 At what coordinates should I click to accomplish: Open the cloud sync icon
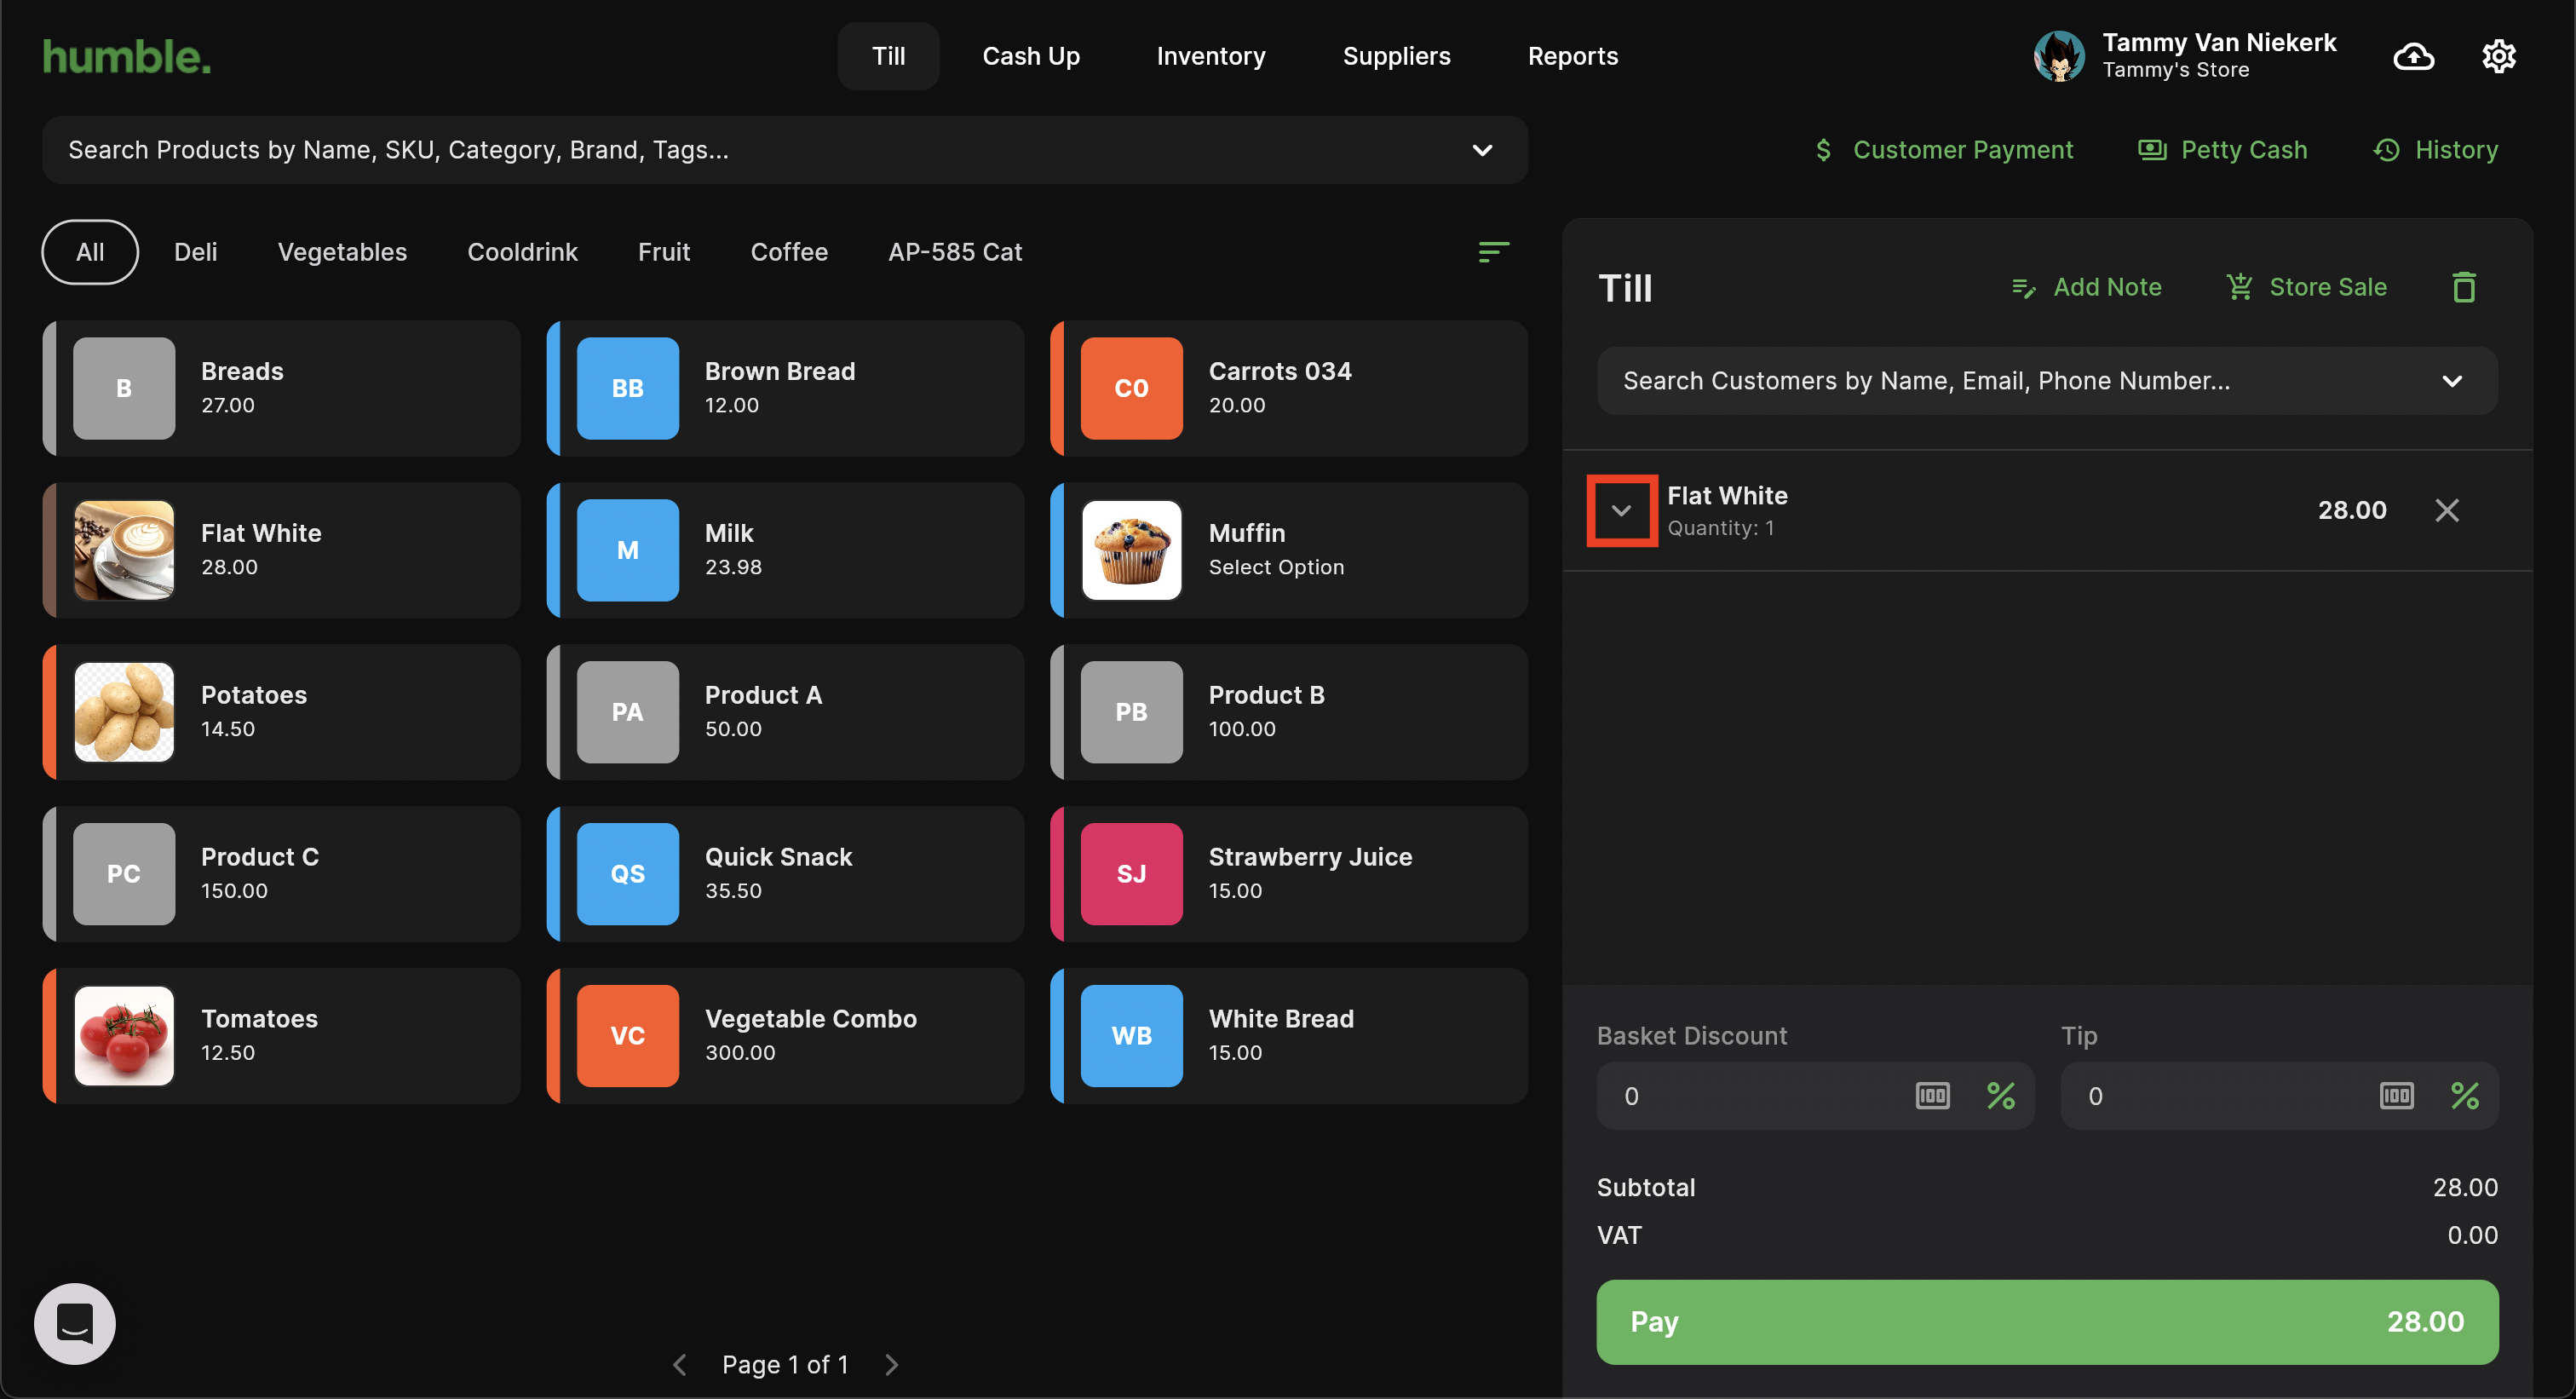(x=2413, y=56)
